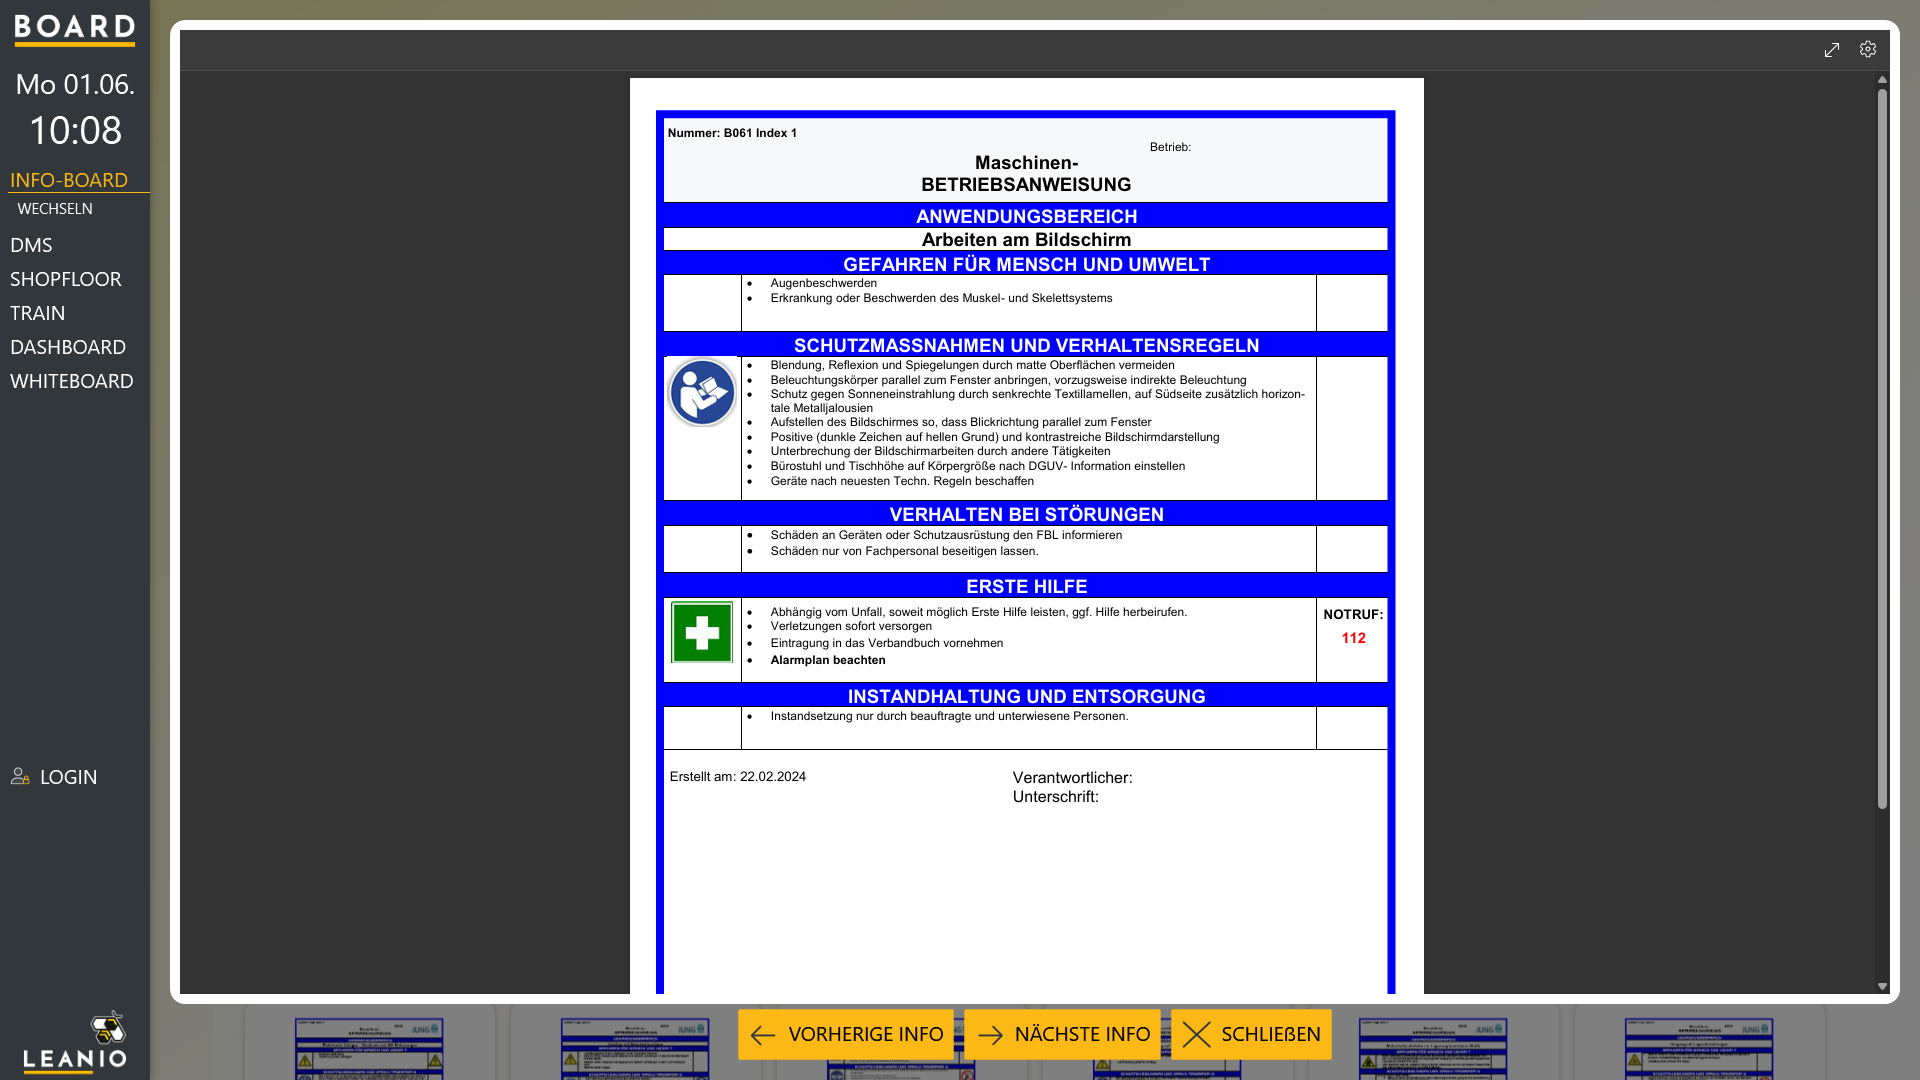Close the document with Schließen
The width and height of the screenshot is (1920, 1080).
pyautogui.click(x=1251, y=1034)
